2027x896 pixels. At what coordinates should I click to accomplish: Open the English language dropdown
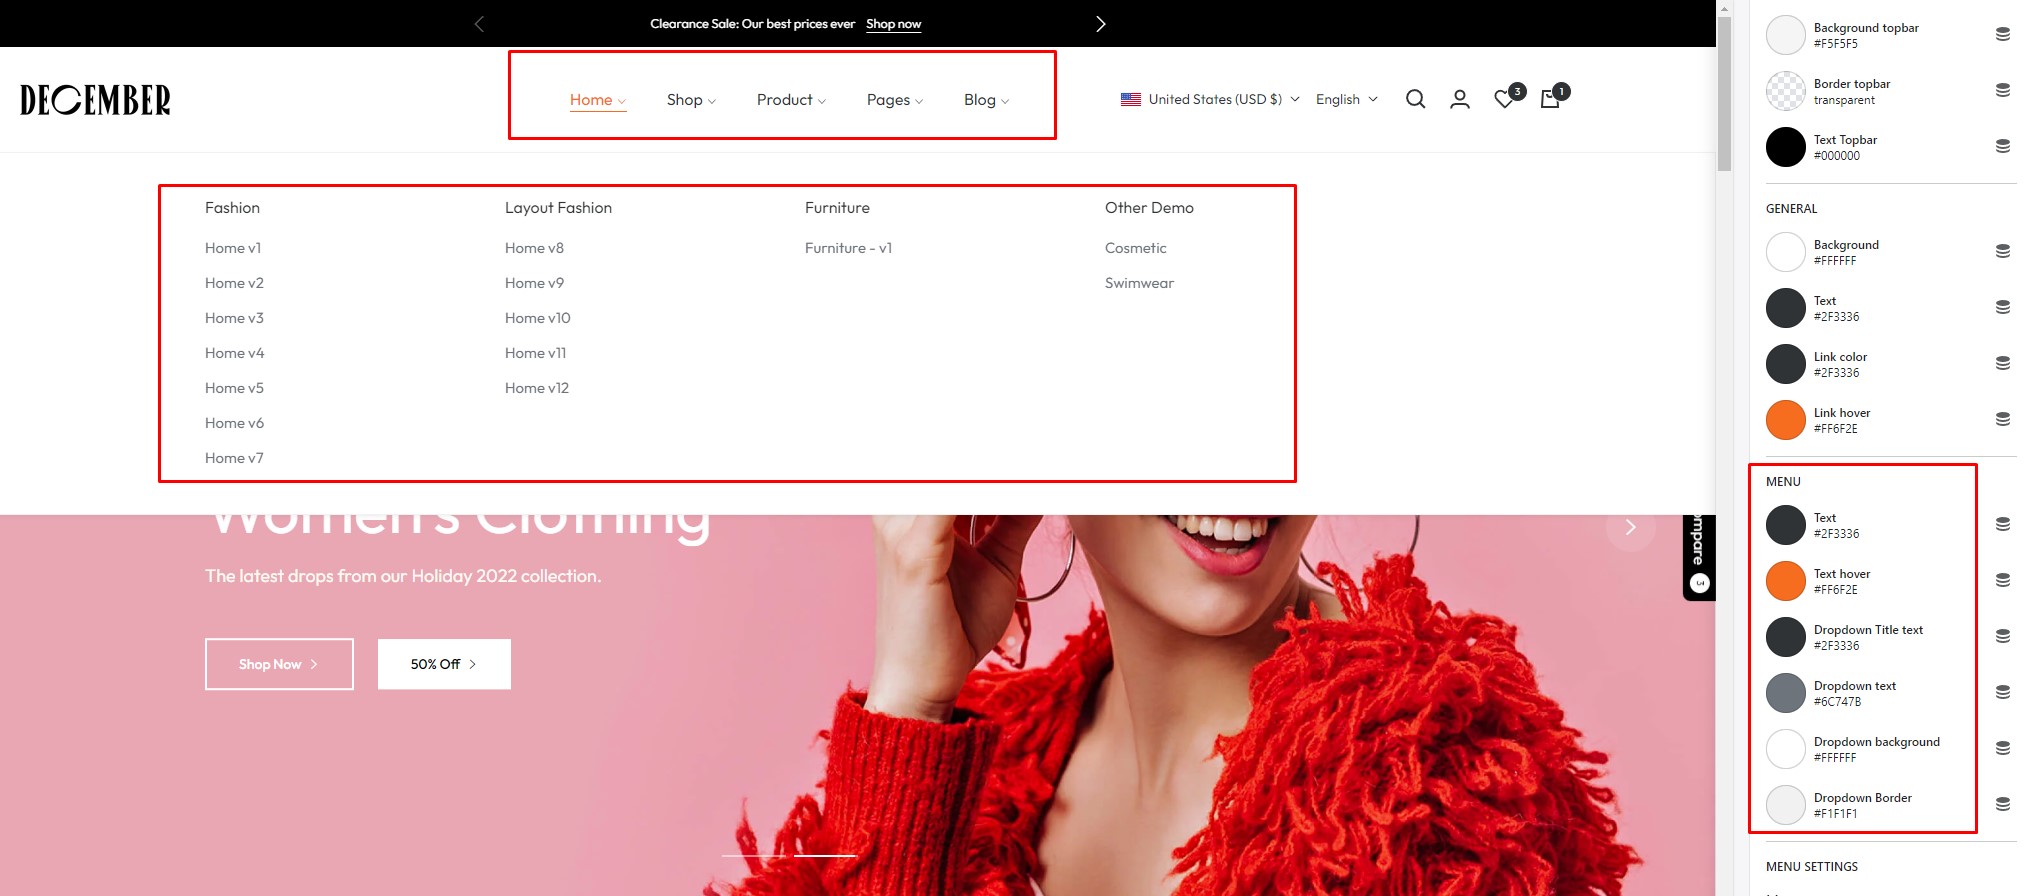click(1346, 99)
